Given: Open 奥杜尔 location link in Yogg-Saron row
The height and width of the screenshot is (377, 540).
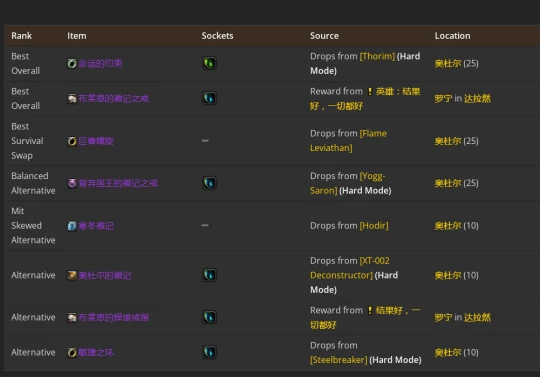Looking at the screenshot, I should tap(448, 183).
